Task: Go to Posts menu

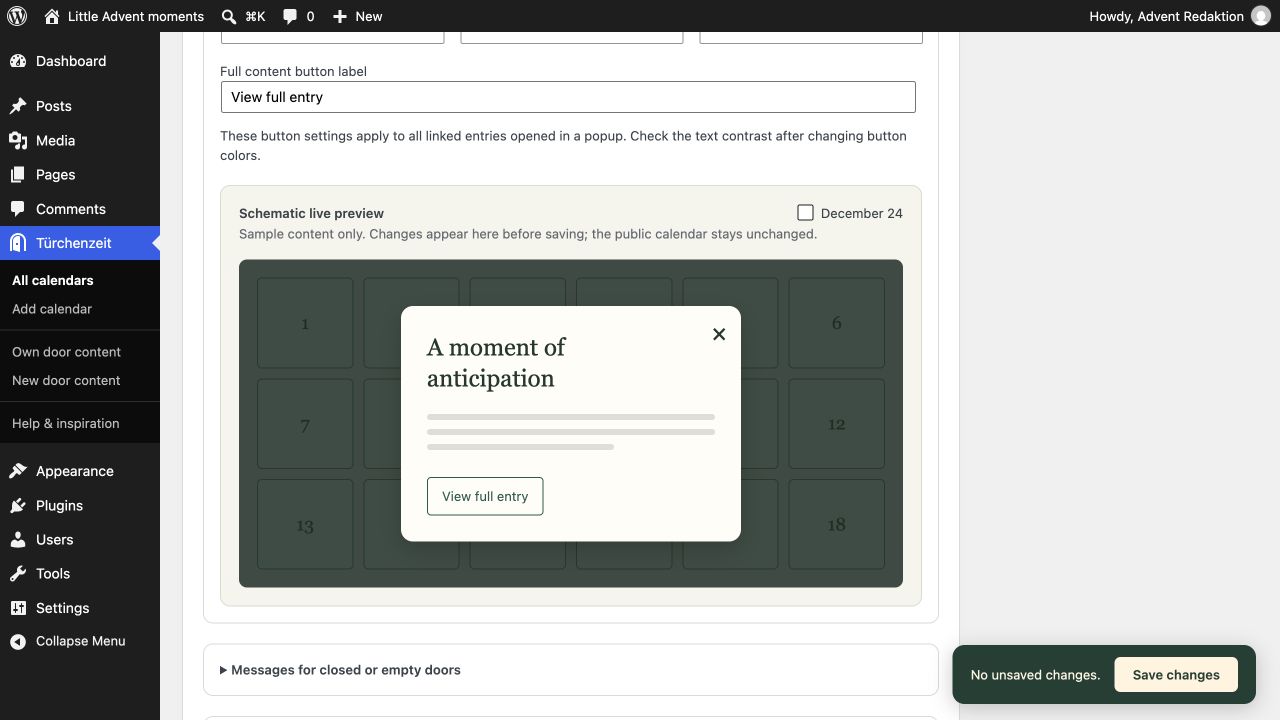Action: click(80, 106)
